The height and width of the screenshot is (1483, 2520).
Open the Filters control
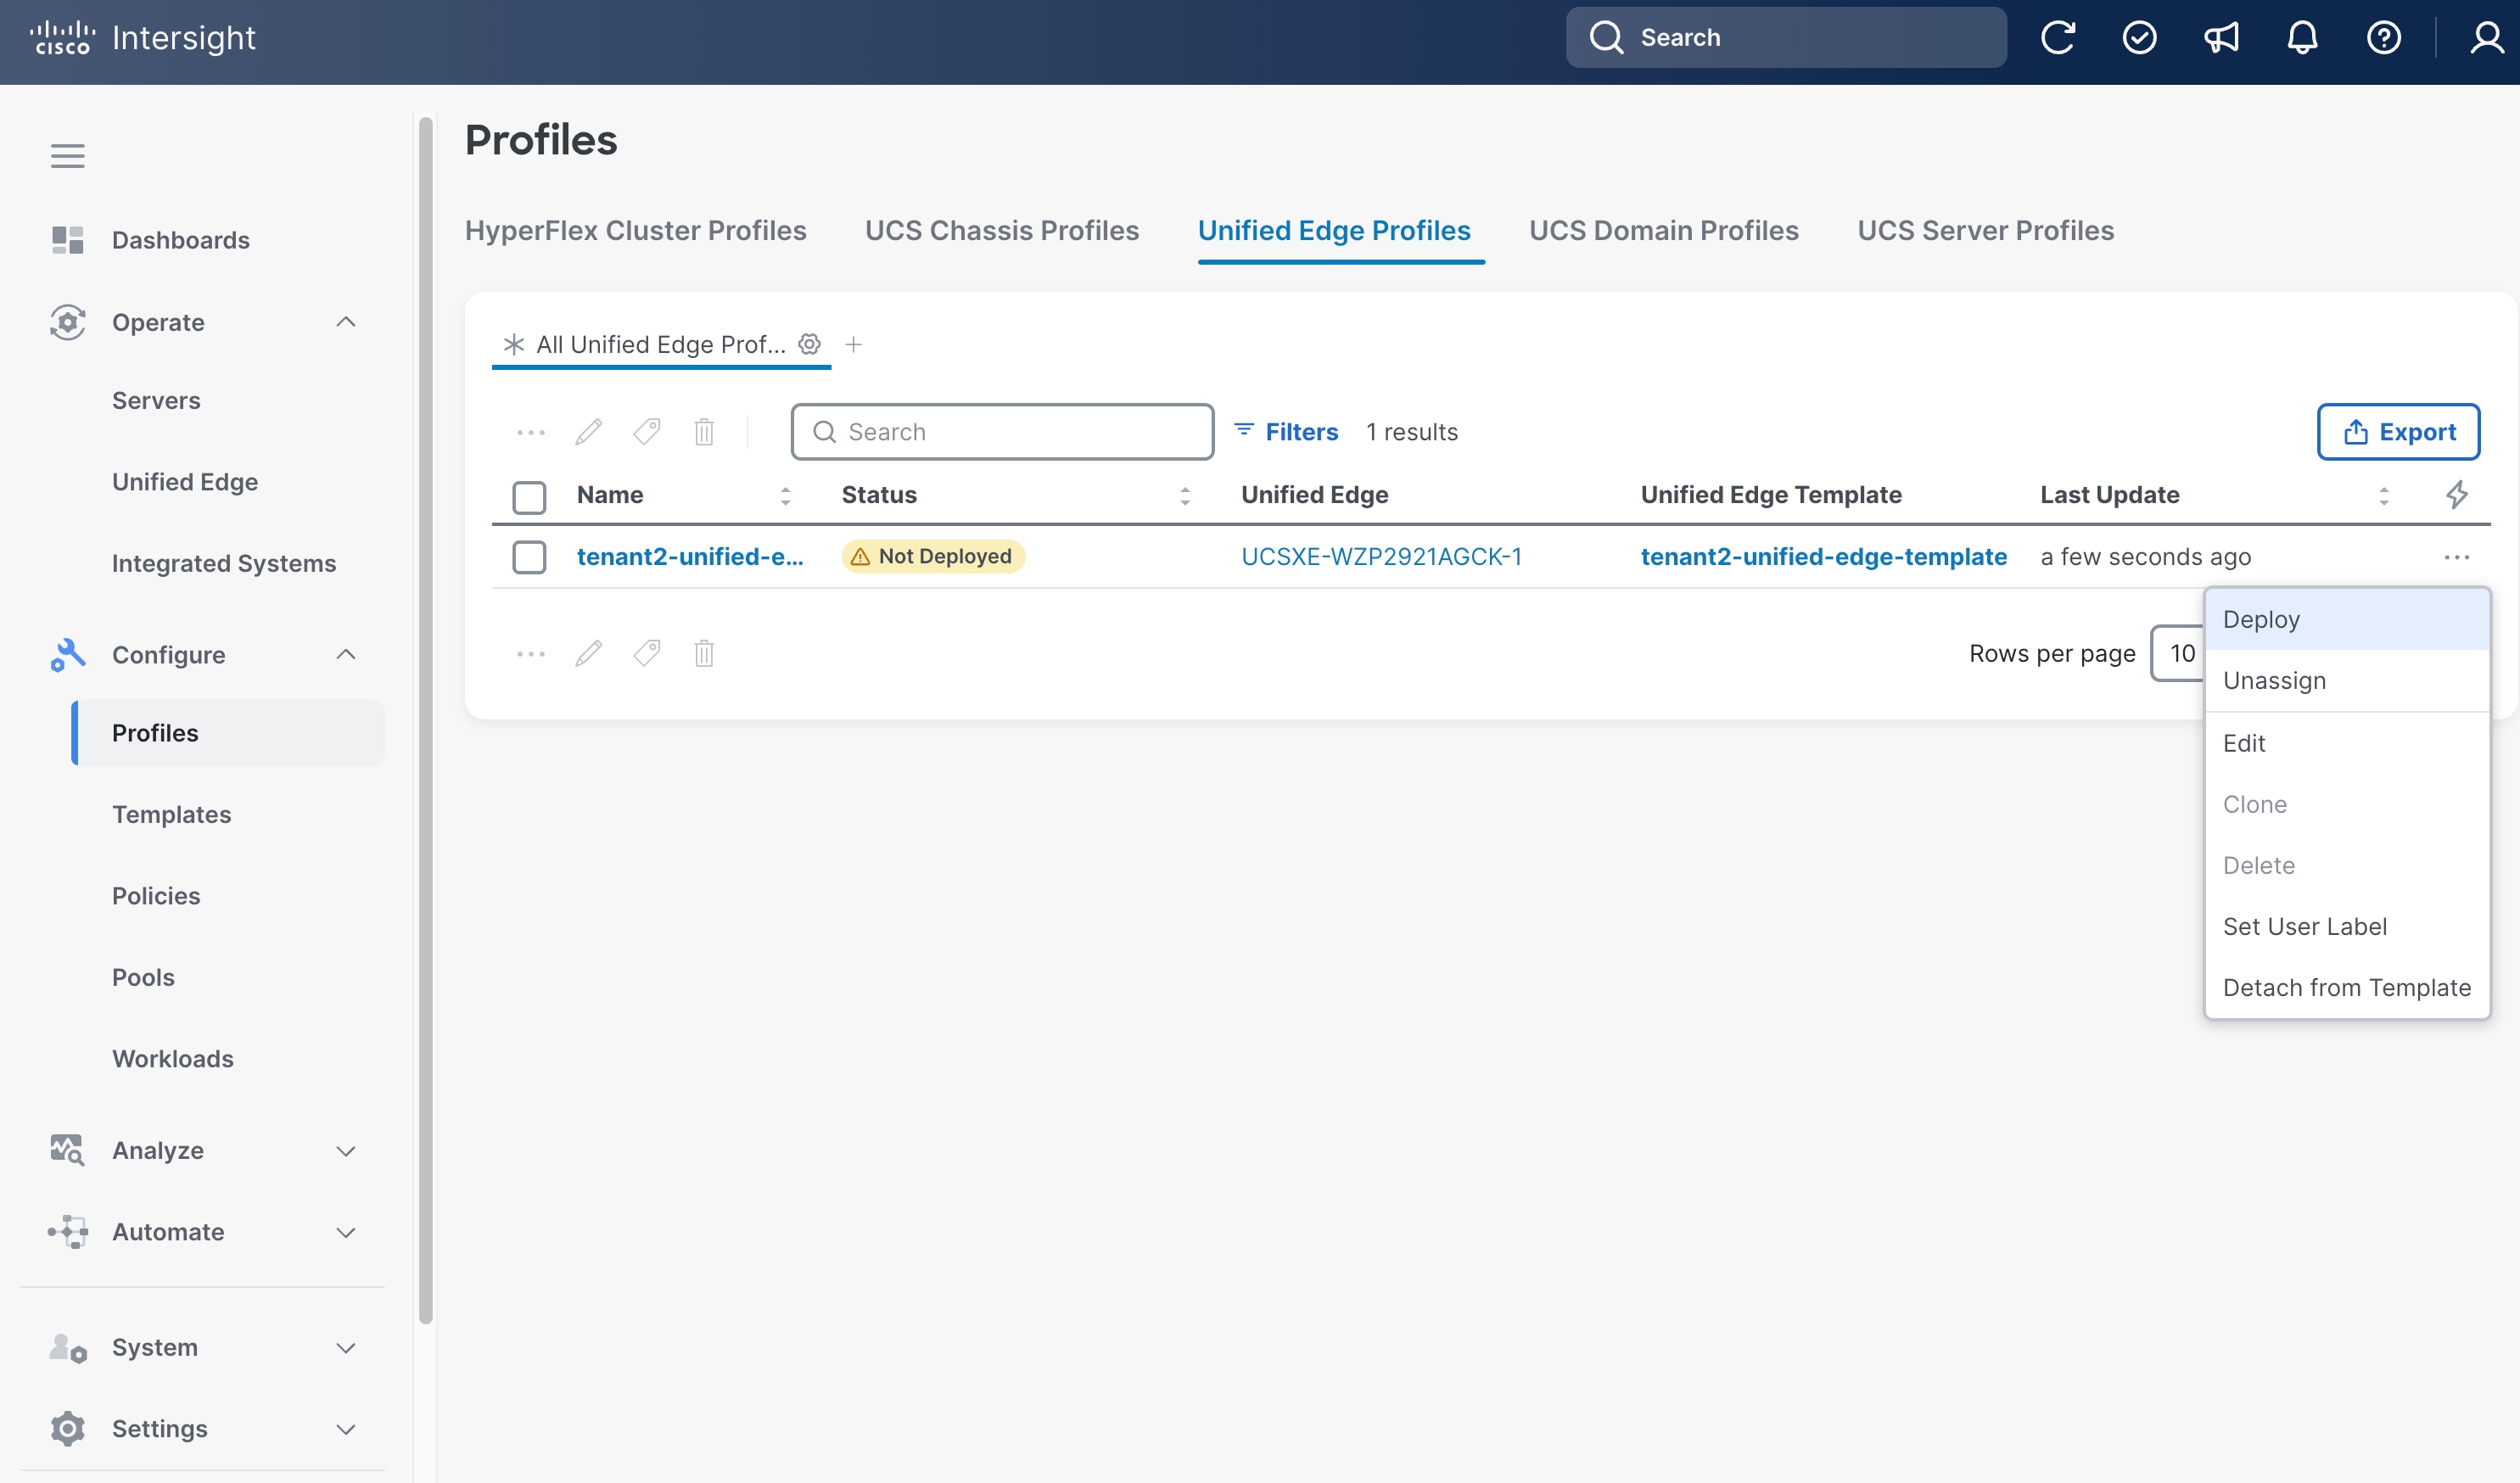click(1286, 432)
